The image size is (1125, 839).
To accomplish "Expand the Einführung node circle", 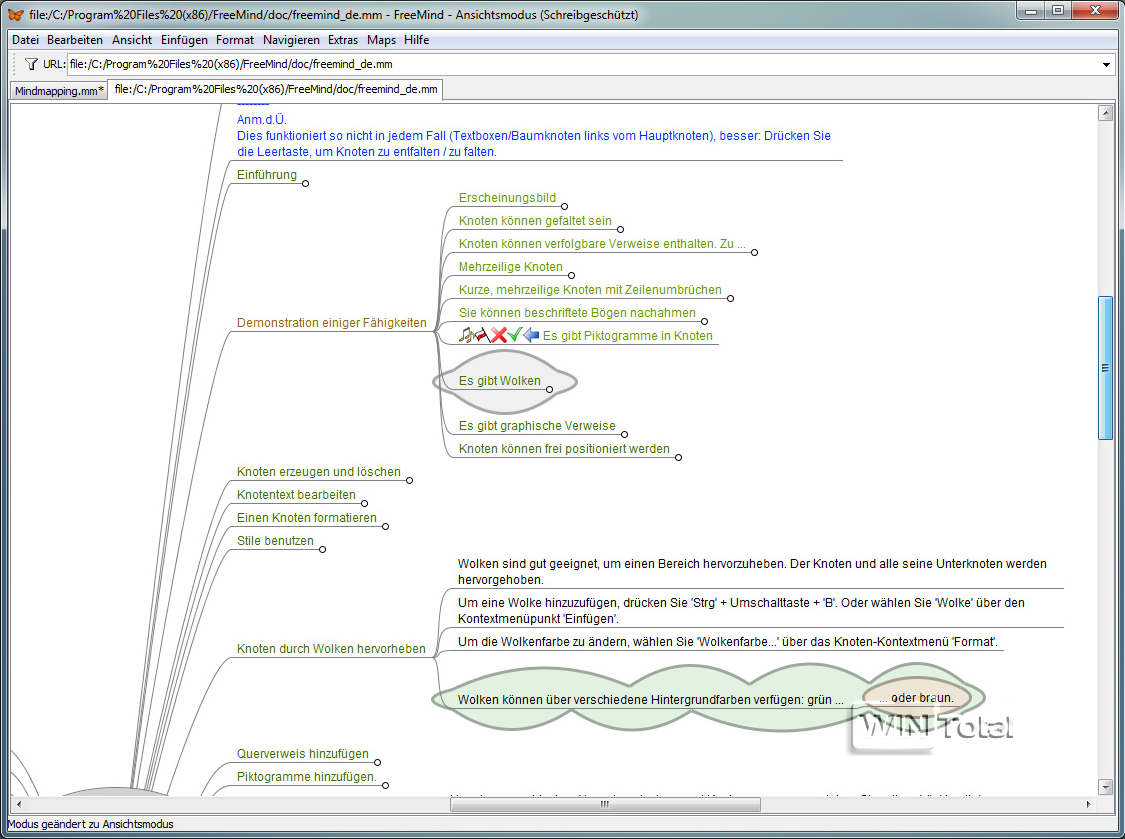I will (306, 184).
